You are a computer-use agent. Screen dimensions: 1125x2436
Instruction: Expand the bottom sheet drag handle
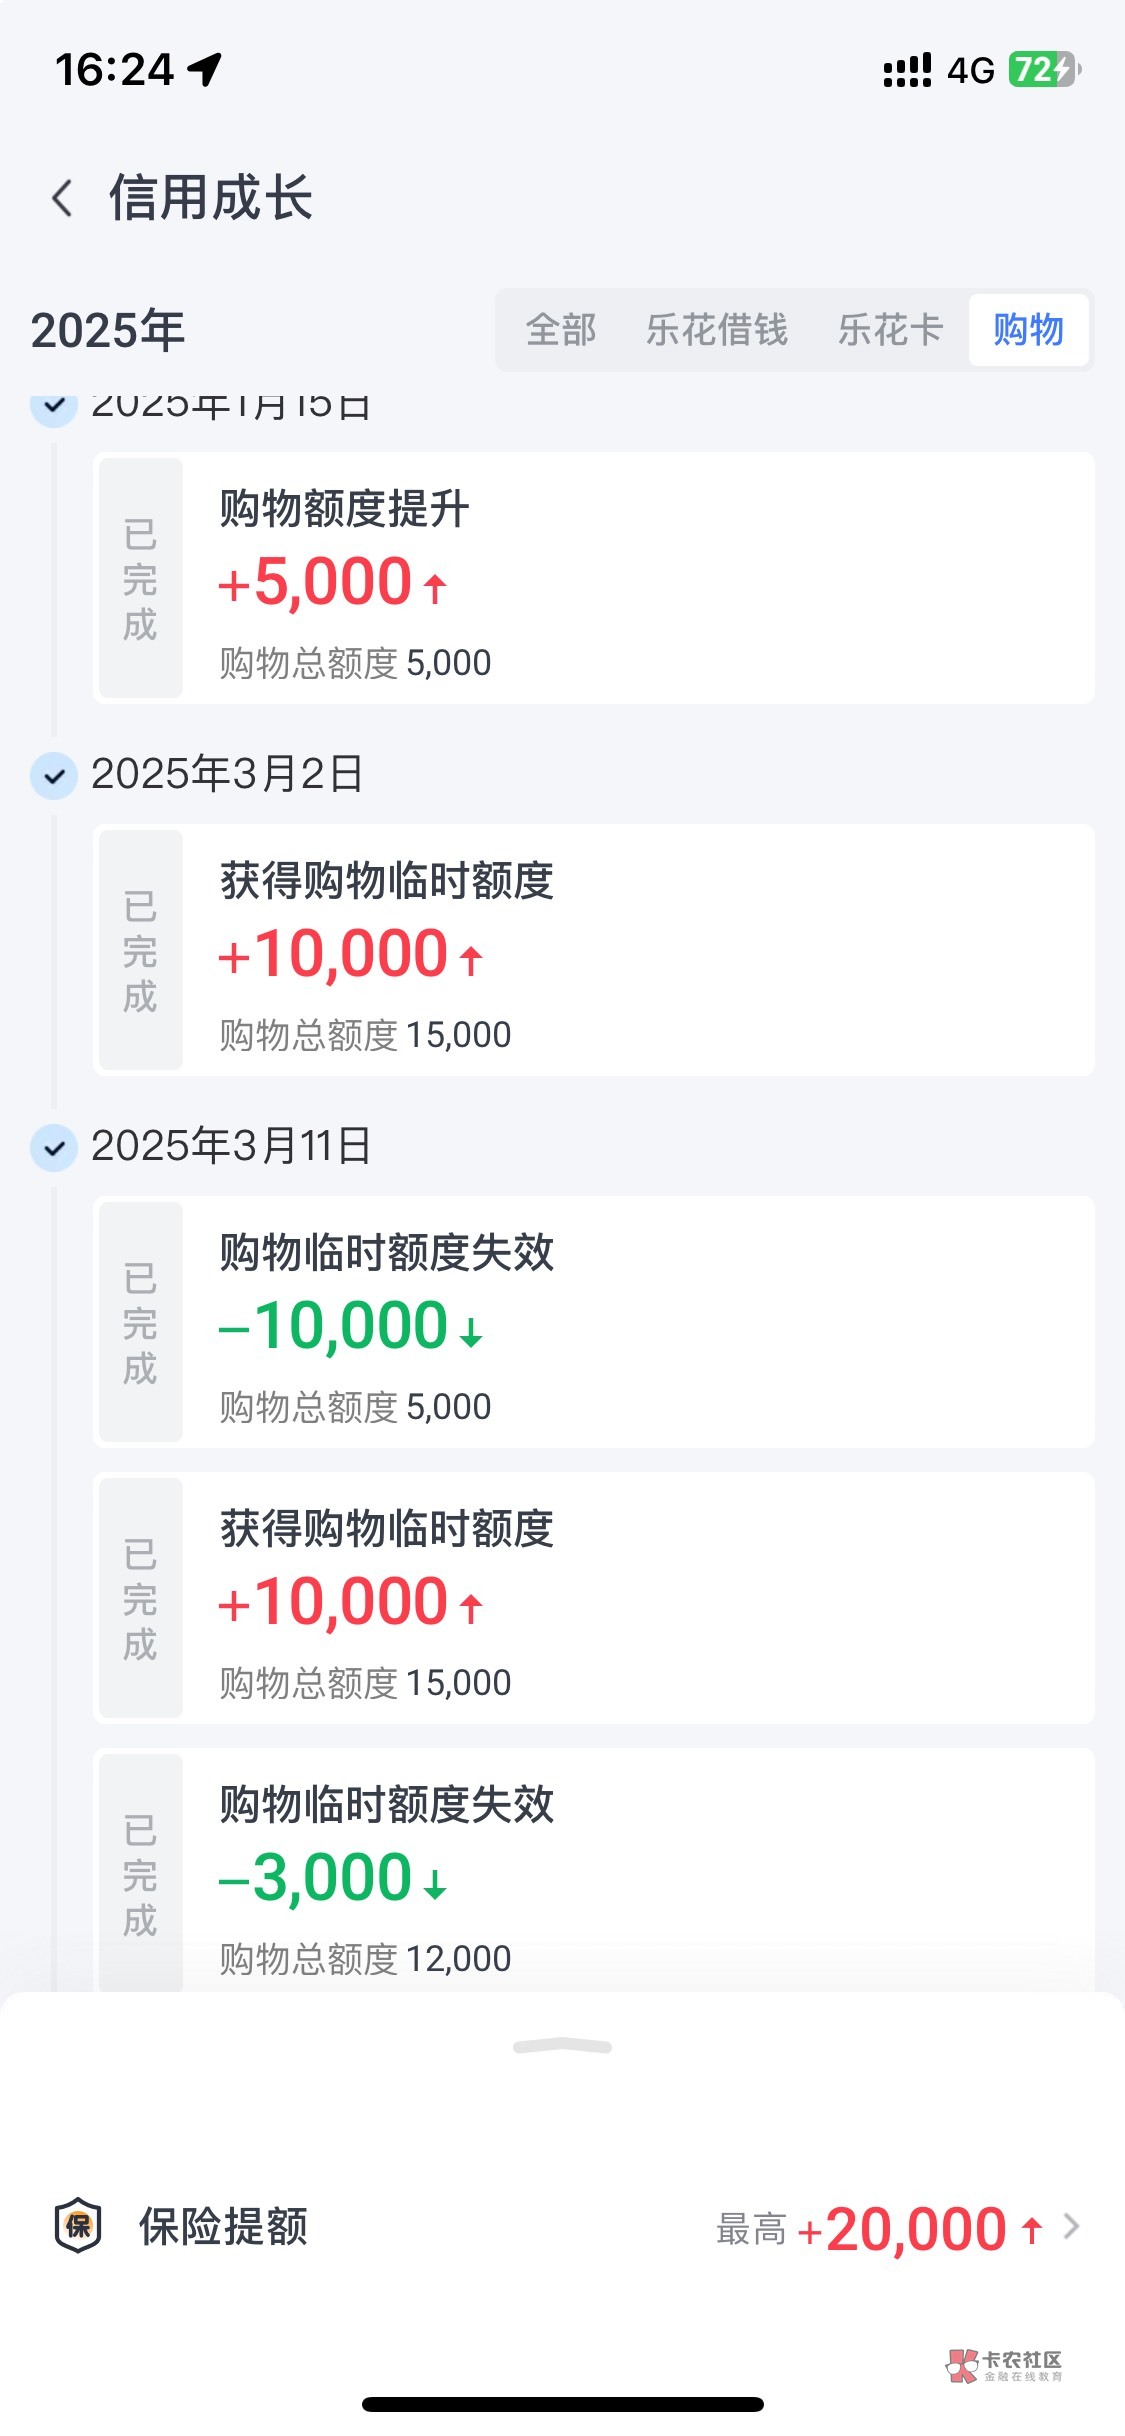(x=562, y=2046)
